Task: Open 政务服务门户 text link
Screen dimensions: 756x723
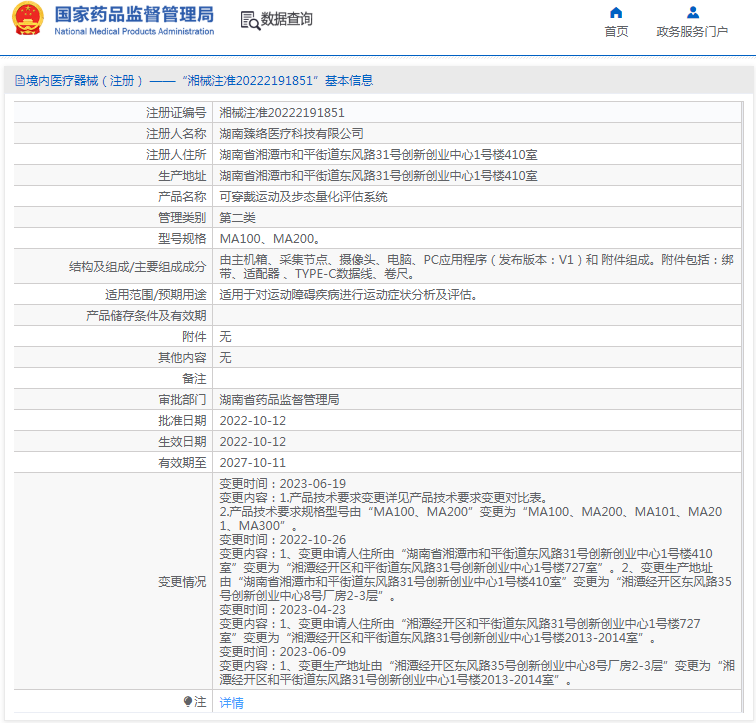Action: (692, 32)
